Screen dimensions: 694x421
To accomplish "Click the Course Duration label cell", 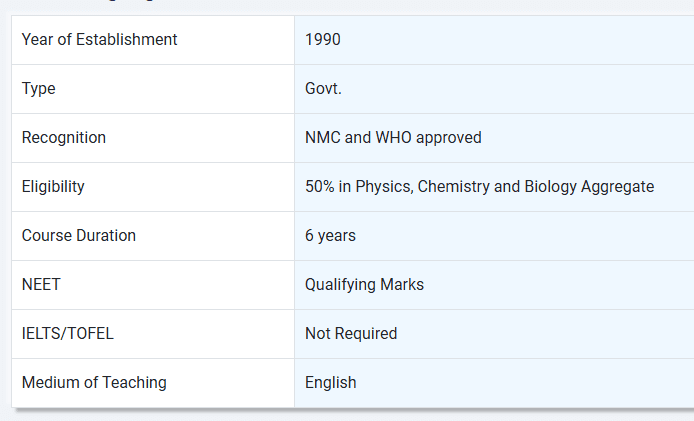I will (79, 236).
